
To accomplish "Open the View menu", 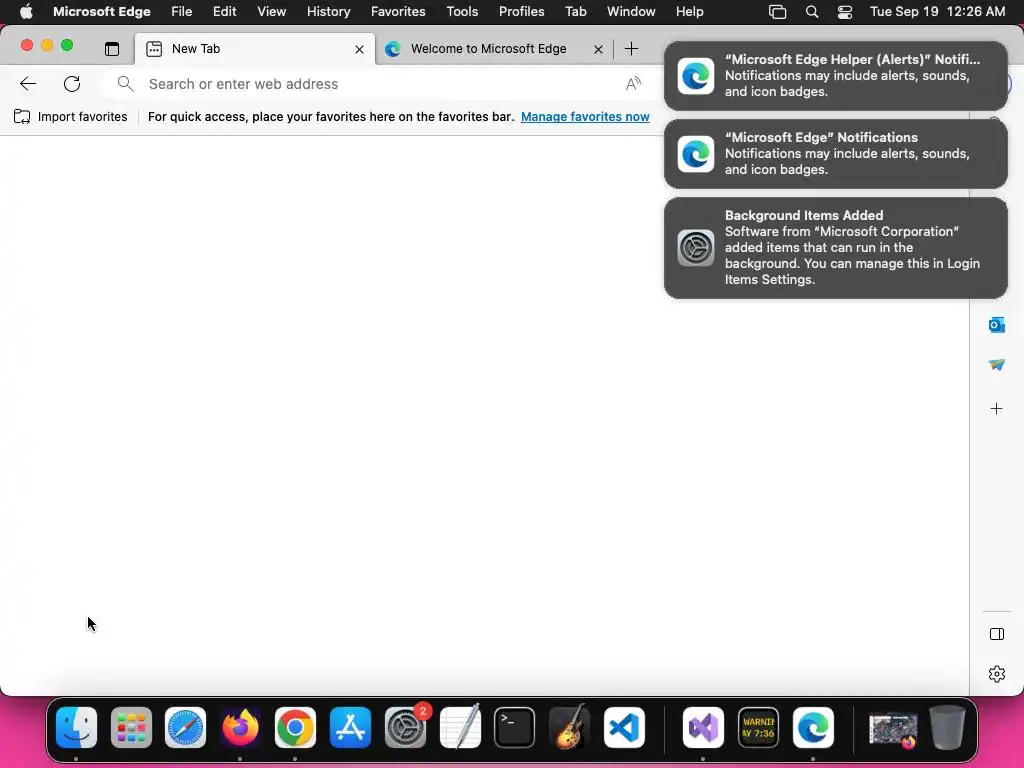I will 272,12.
